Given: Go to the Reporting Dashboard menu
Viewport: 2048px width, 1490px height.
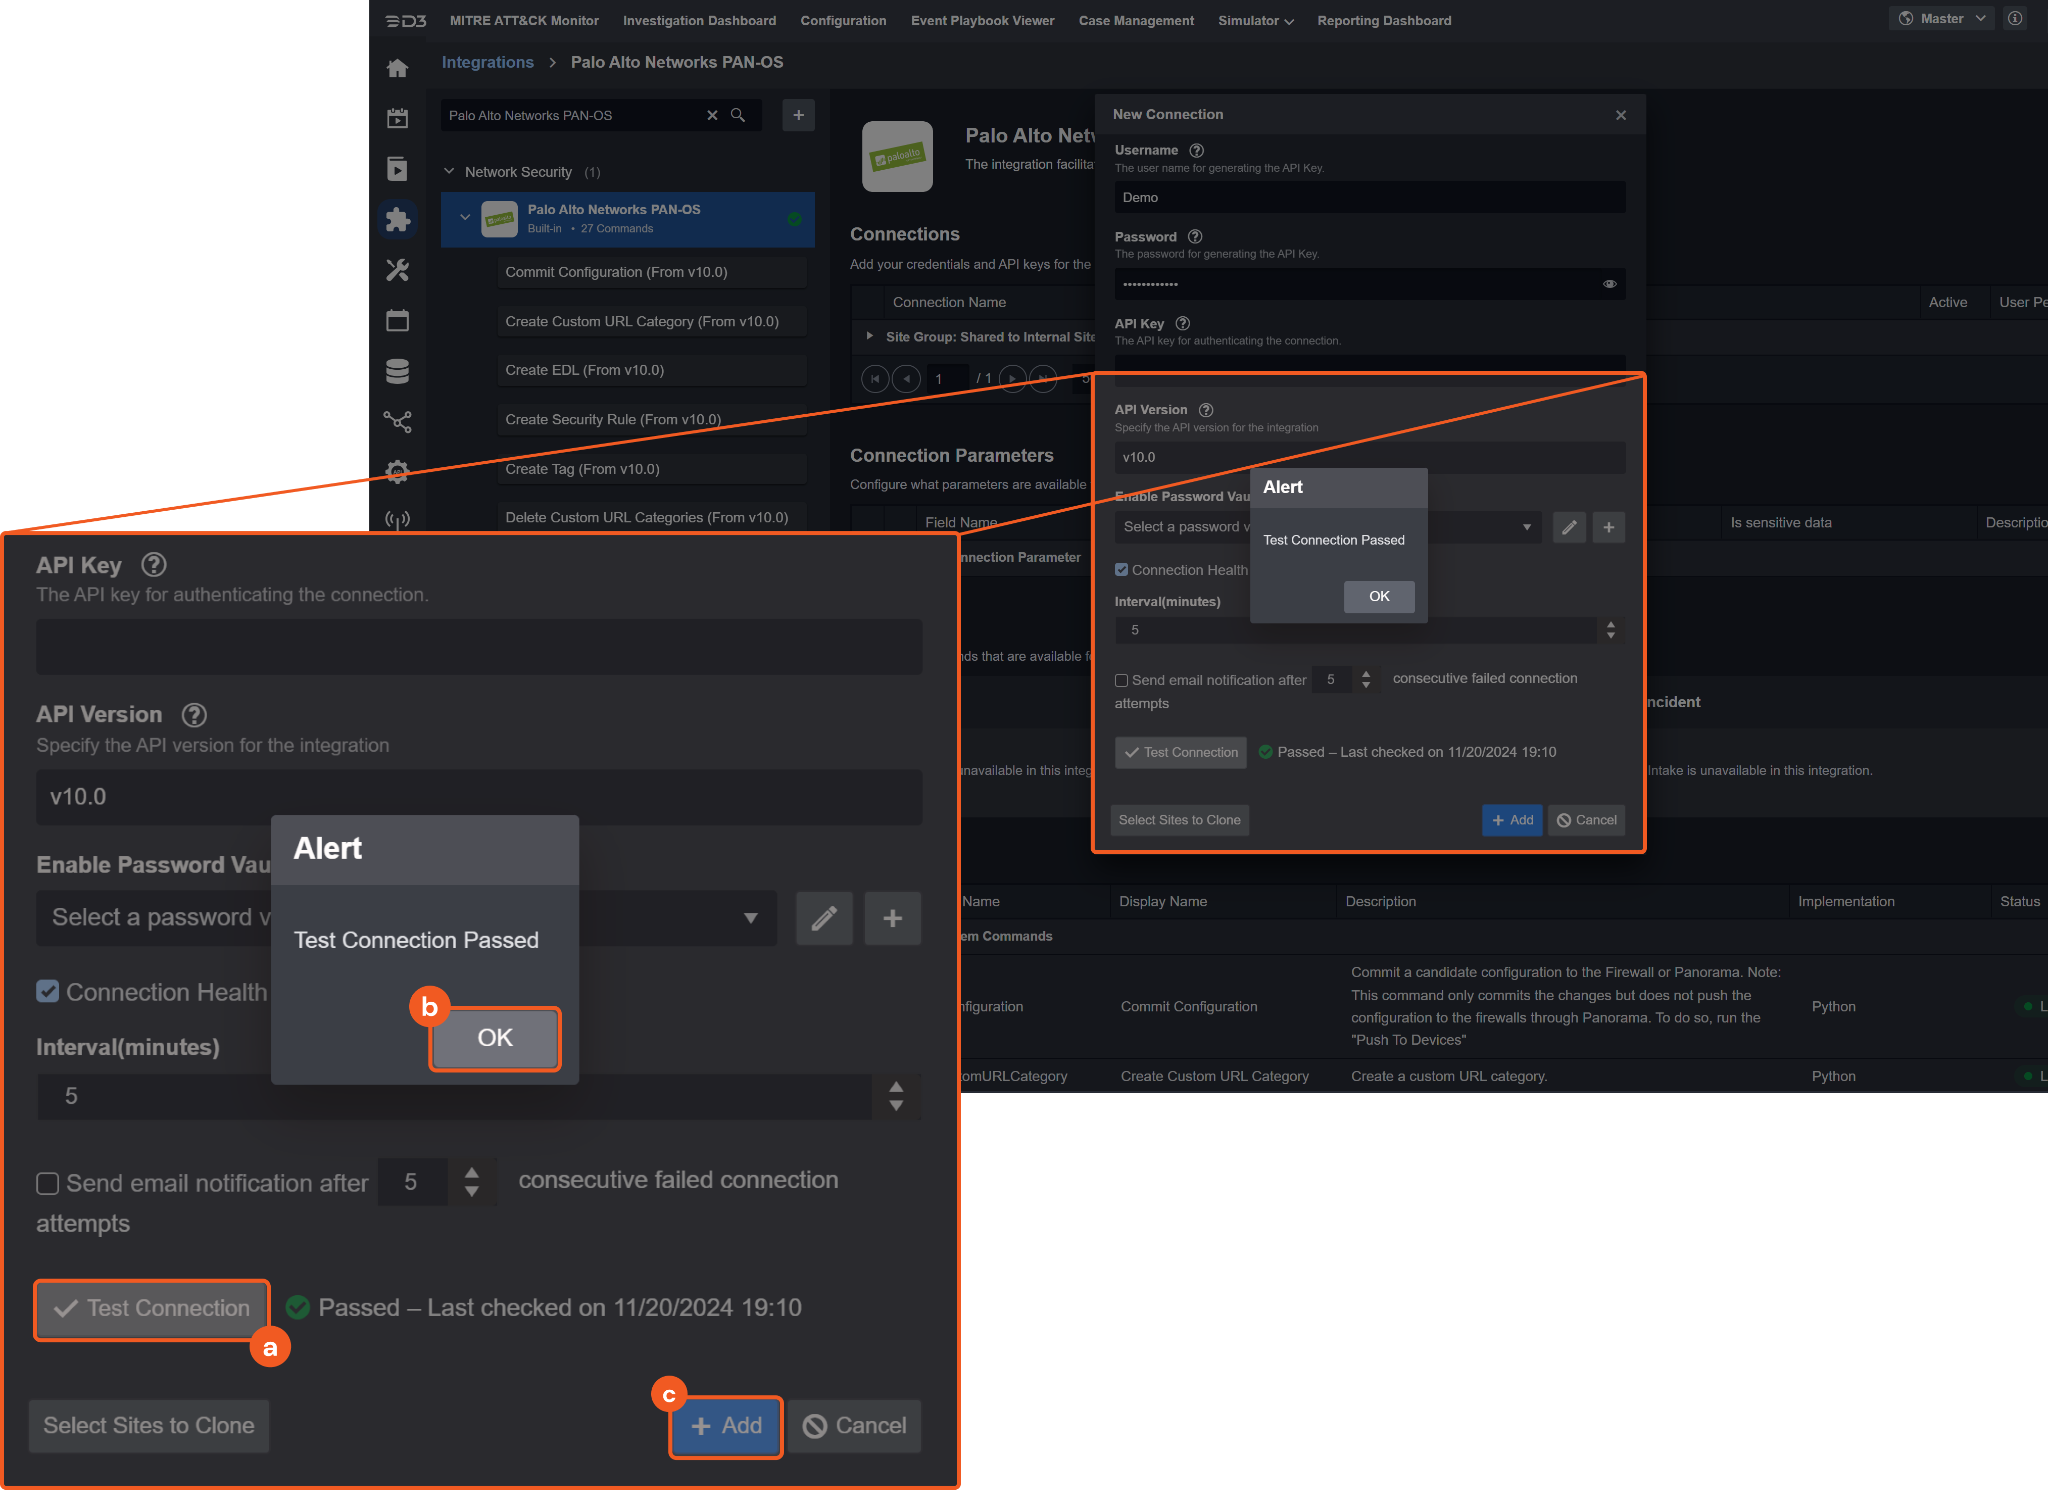Looking at the screenshot, I should [x=1383, y=21].
